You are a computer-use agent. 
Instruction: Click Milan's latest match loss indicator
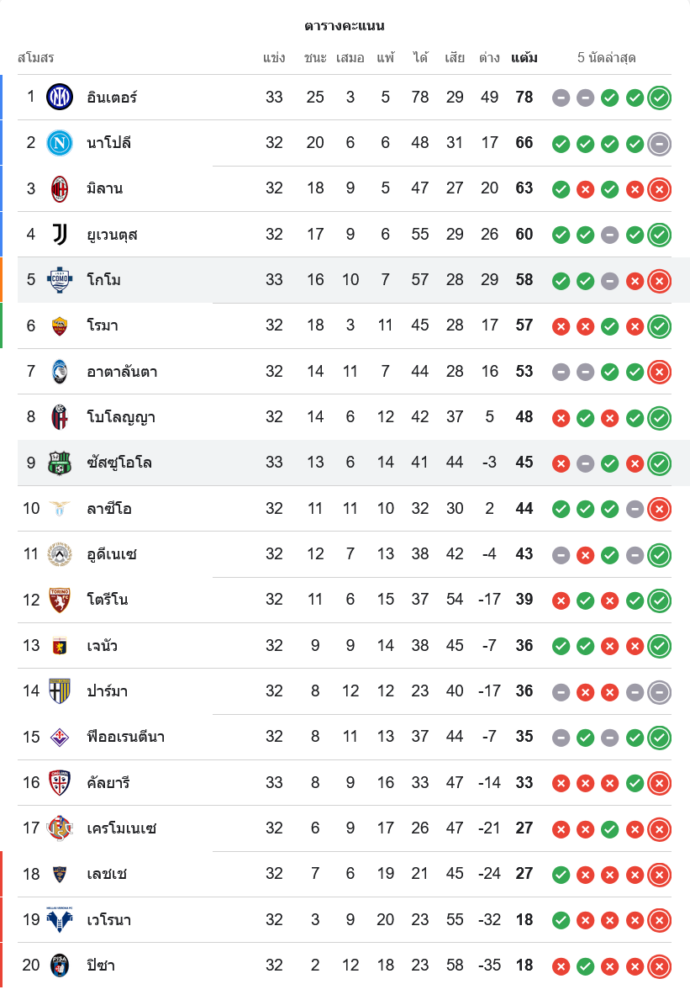click(659, 189)
